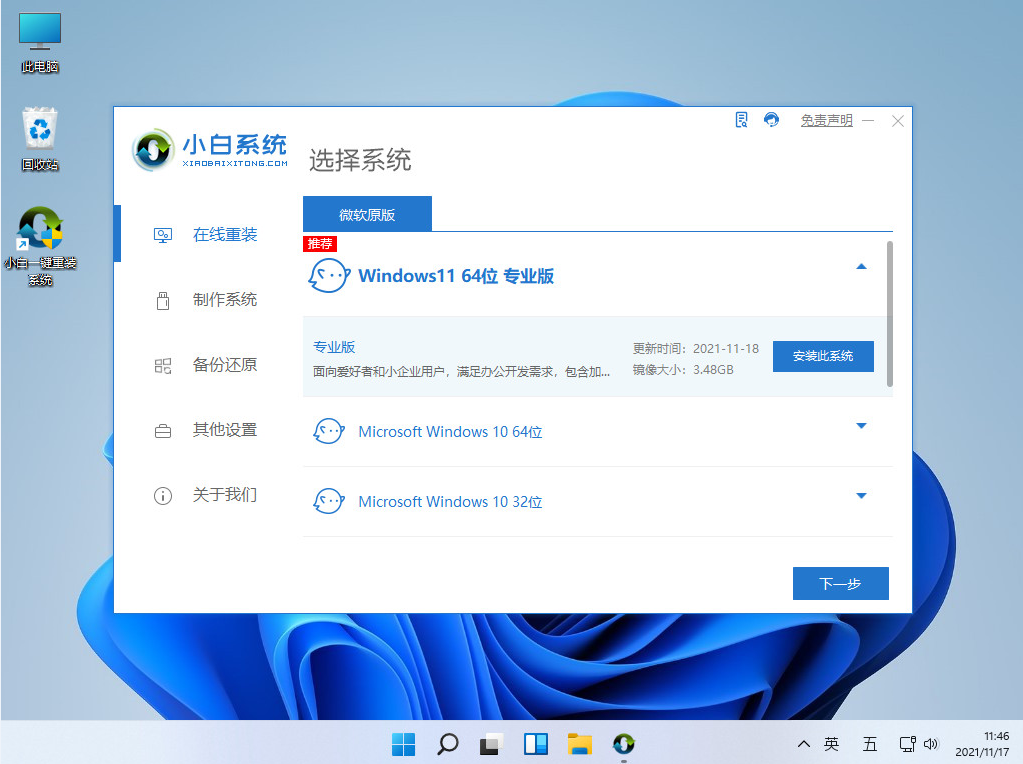The height and width of the screenshot is (764, 1023).
Task: Click the 下一步 next button
Action: click(840, 583)
